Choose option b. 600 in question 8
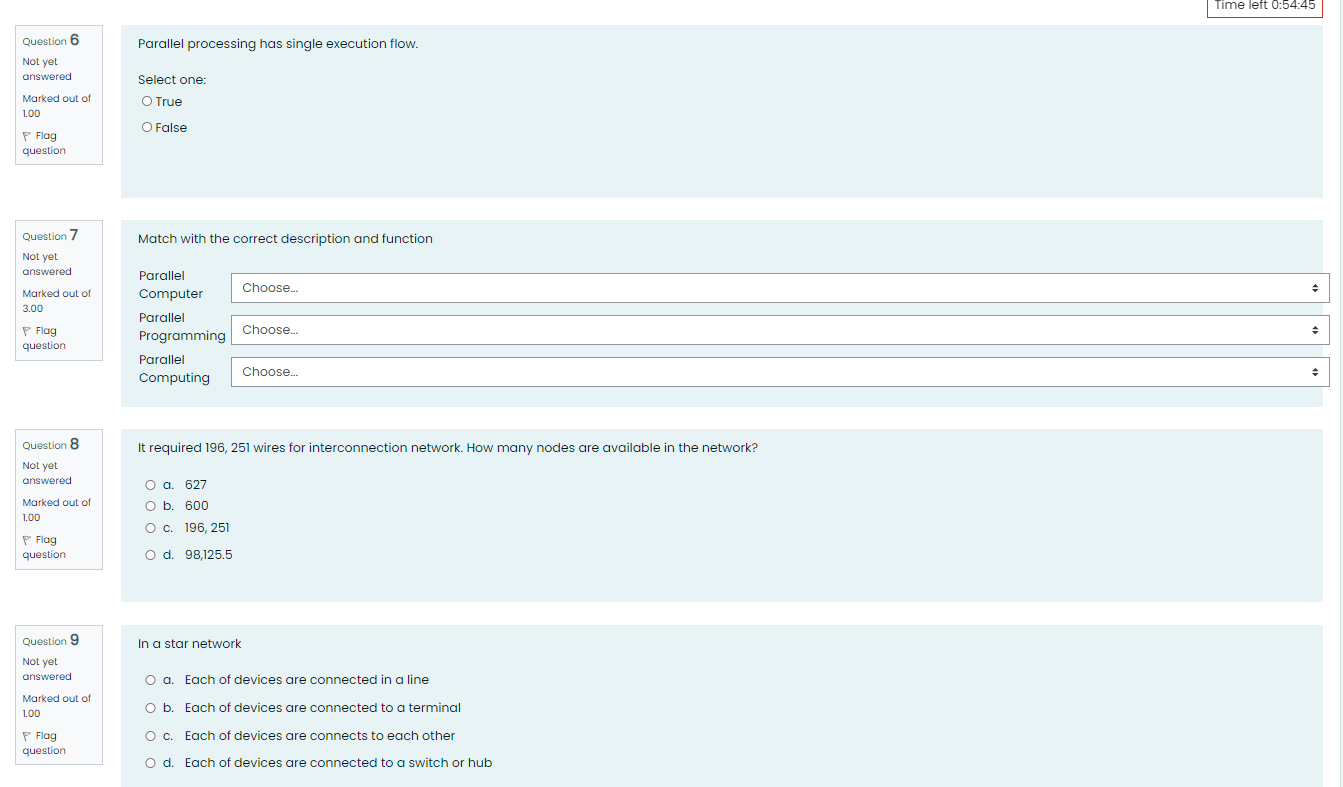Viewport: 1343px width, 787px height. 151,506
